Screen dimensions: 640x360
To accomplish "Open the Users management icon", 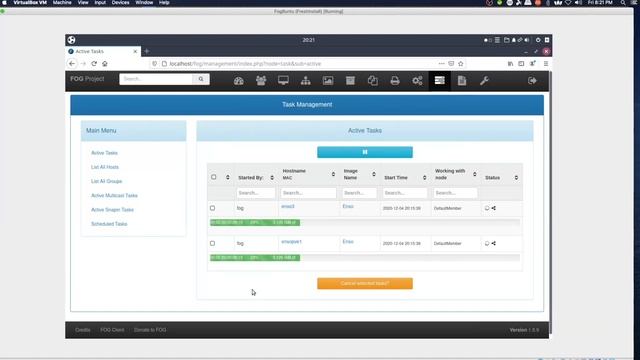I will 261,80.
